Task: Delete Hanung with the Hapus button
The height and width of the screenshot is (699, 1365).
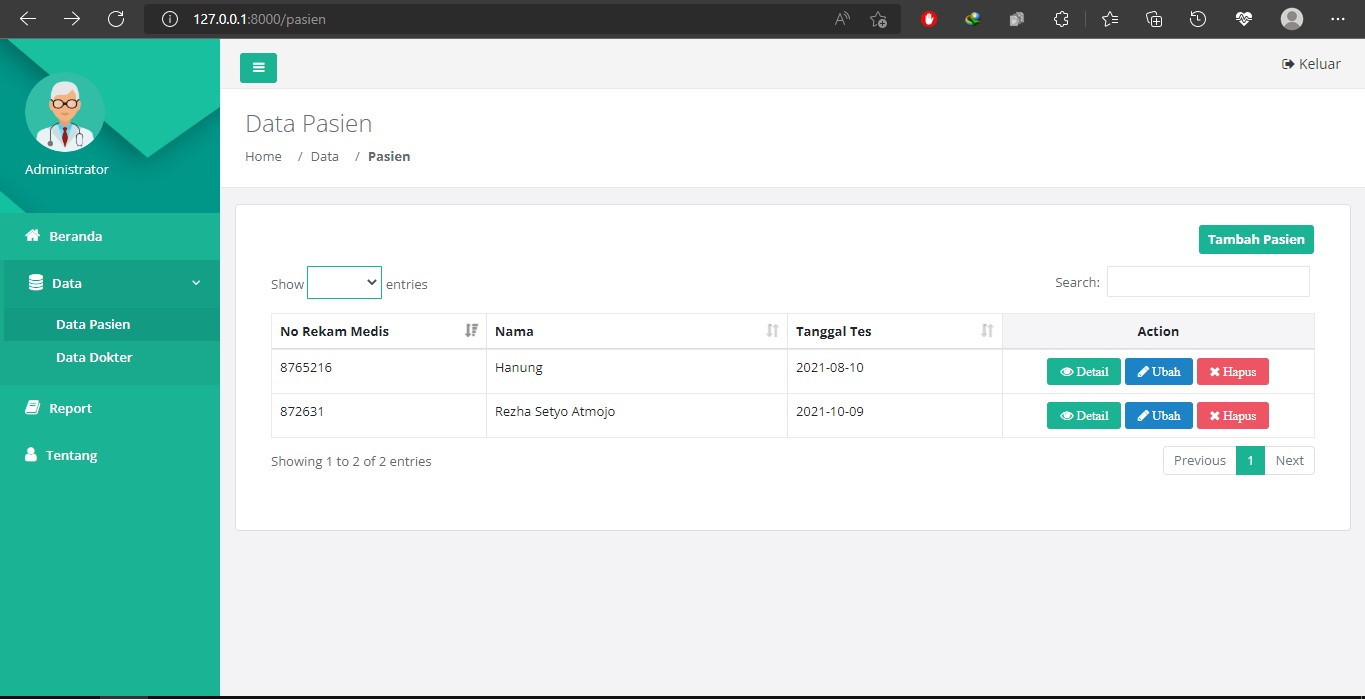Action: [x=1232, y=372]
